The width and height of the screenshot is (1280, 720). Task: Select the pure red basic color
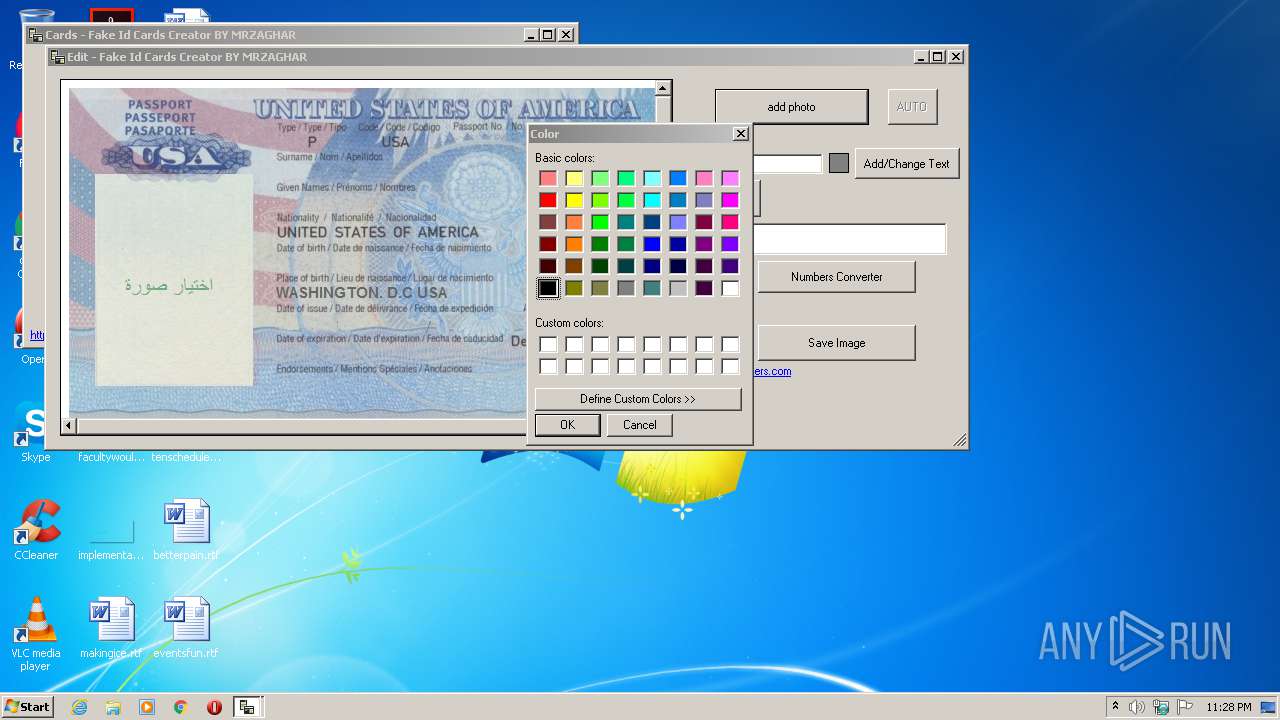[x=548, y=200]
